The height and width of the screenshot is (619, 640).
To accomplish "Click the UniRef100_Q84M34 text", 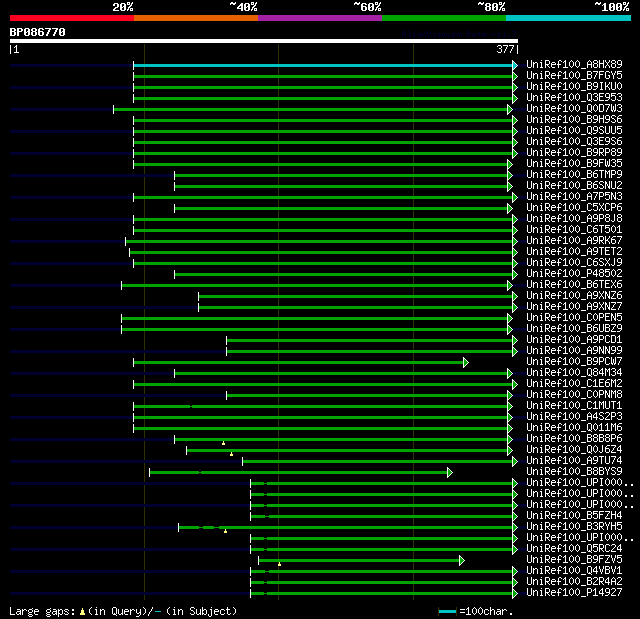I will [574, 373].
